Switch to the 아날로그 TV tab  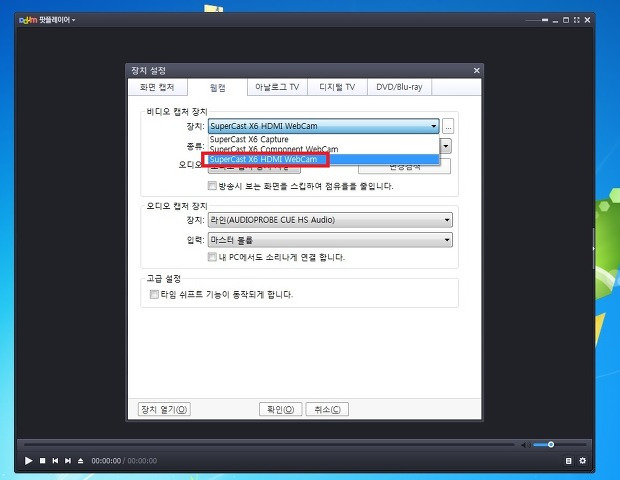[x=277, y=87]
